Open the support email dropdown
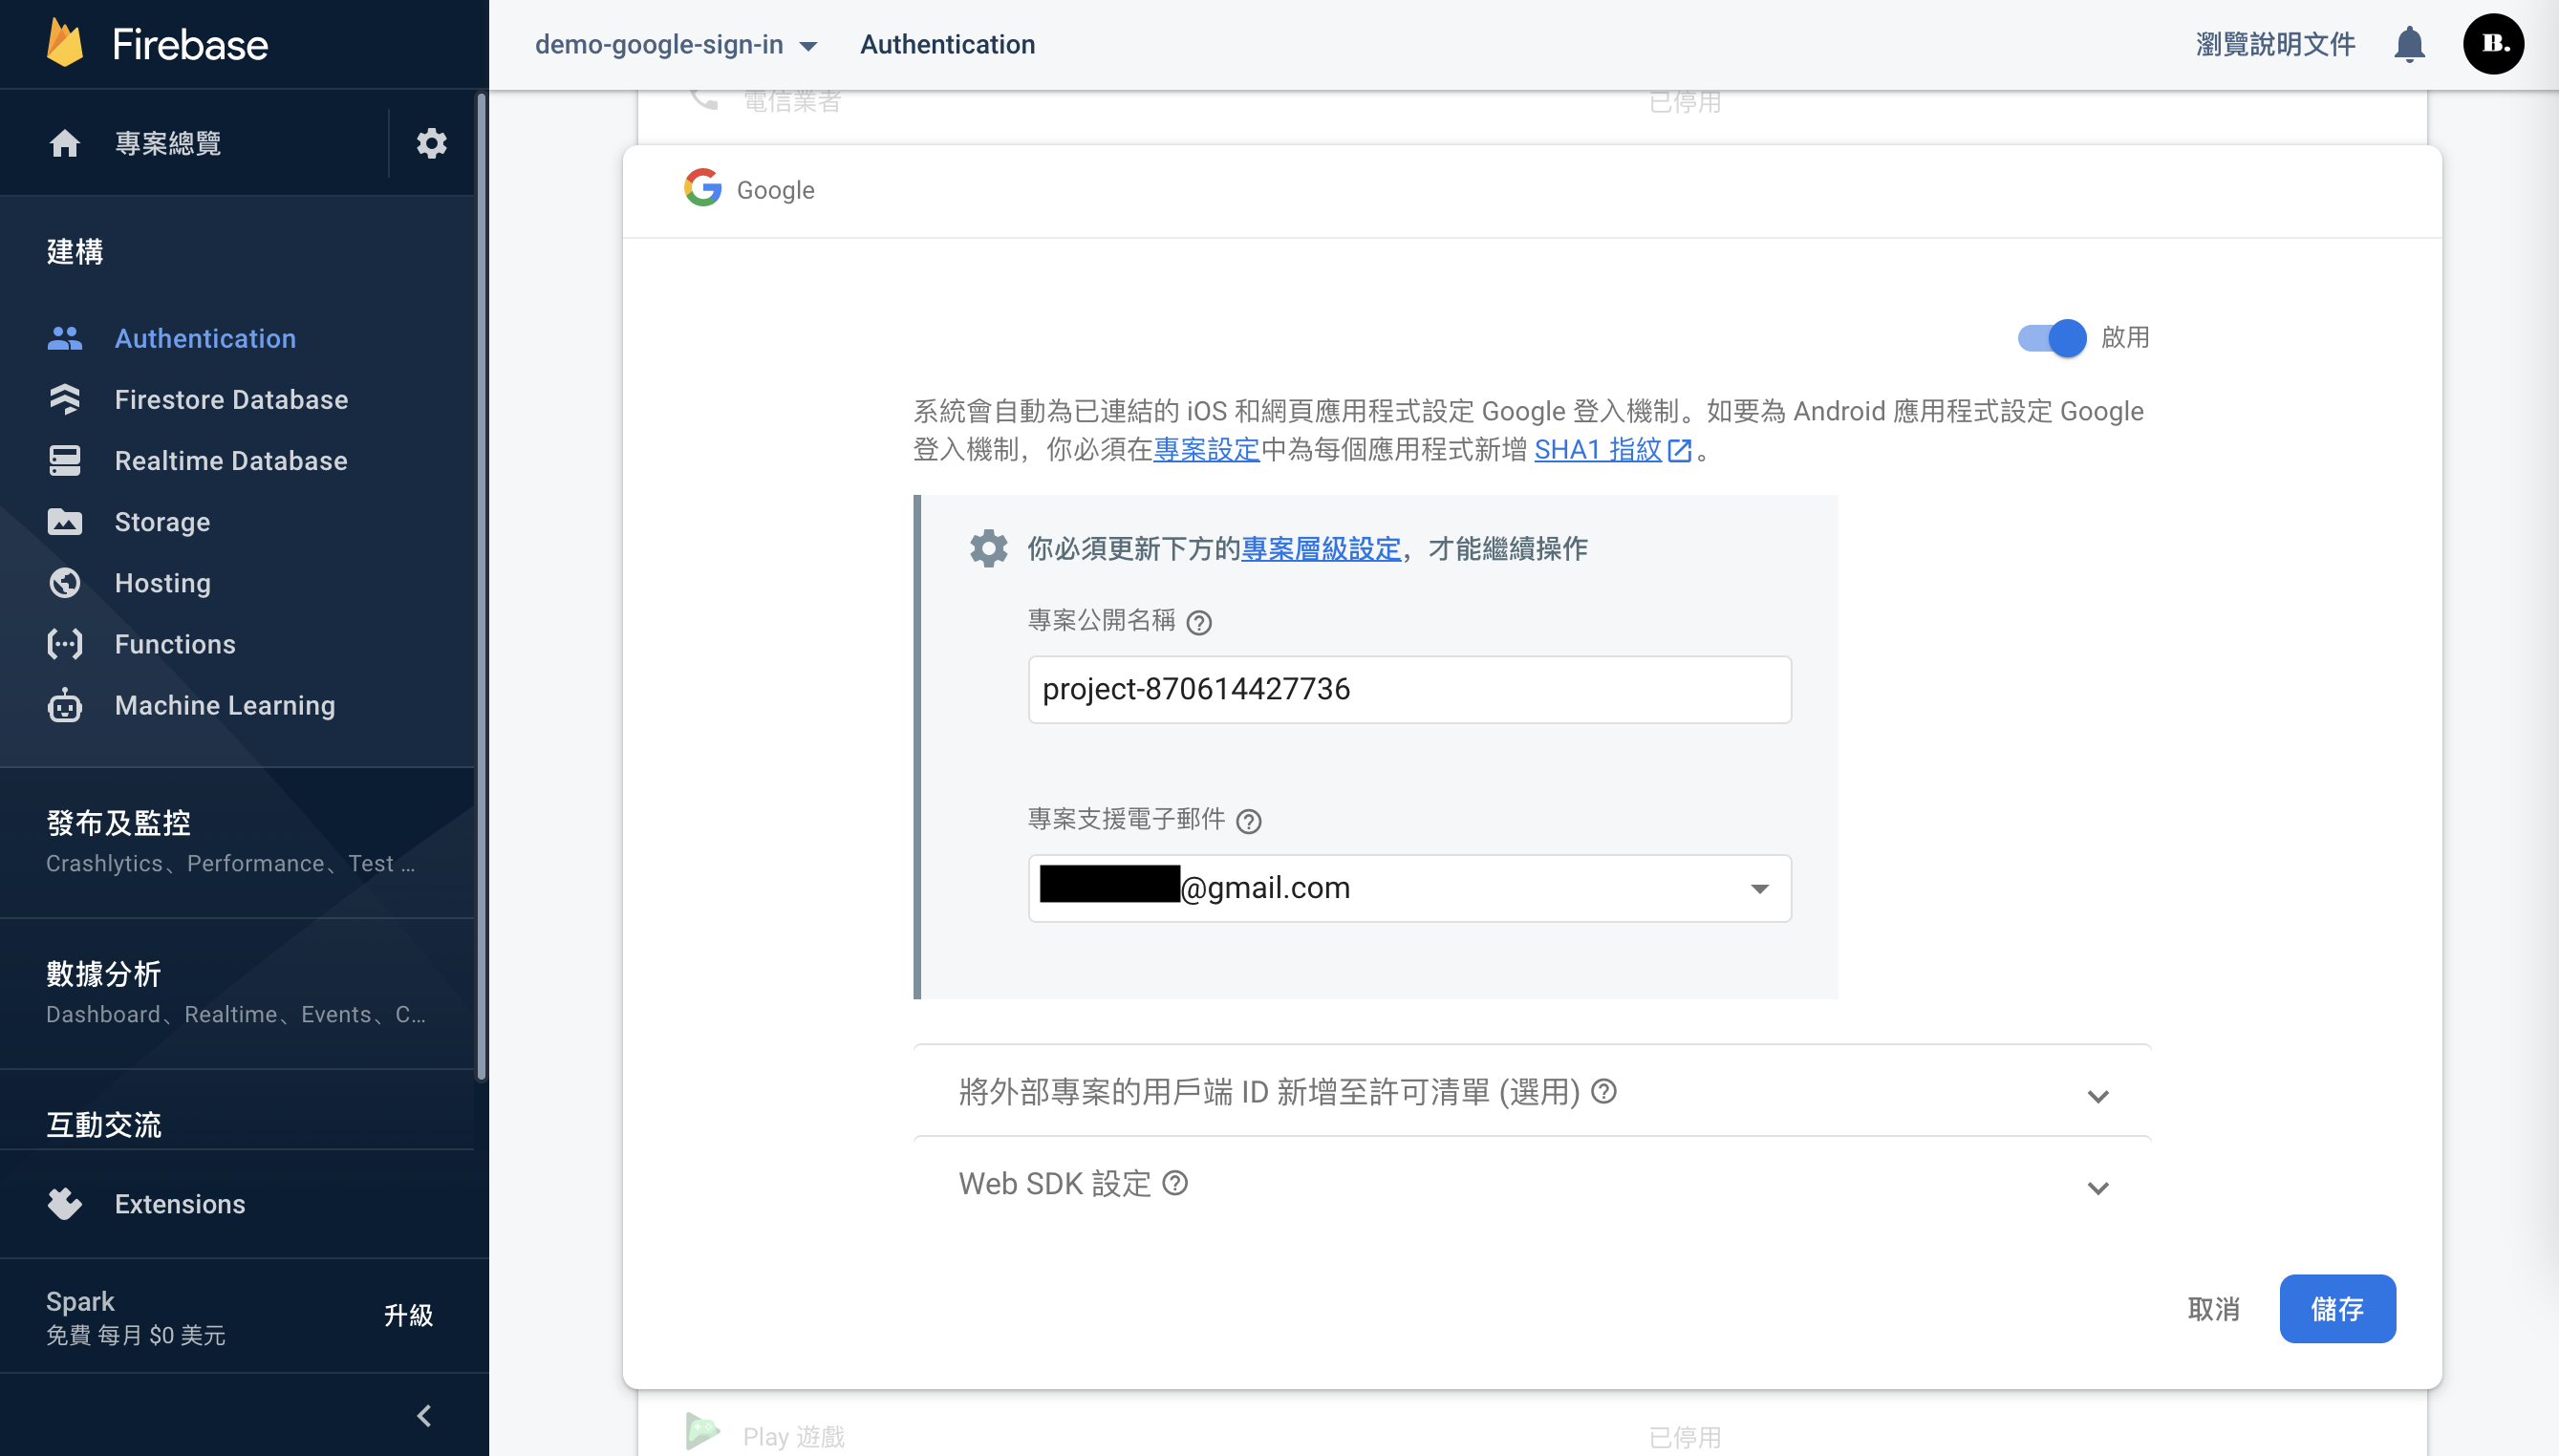 point(1759,888)
